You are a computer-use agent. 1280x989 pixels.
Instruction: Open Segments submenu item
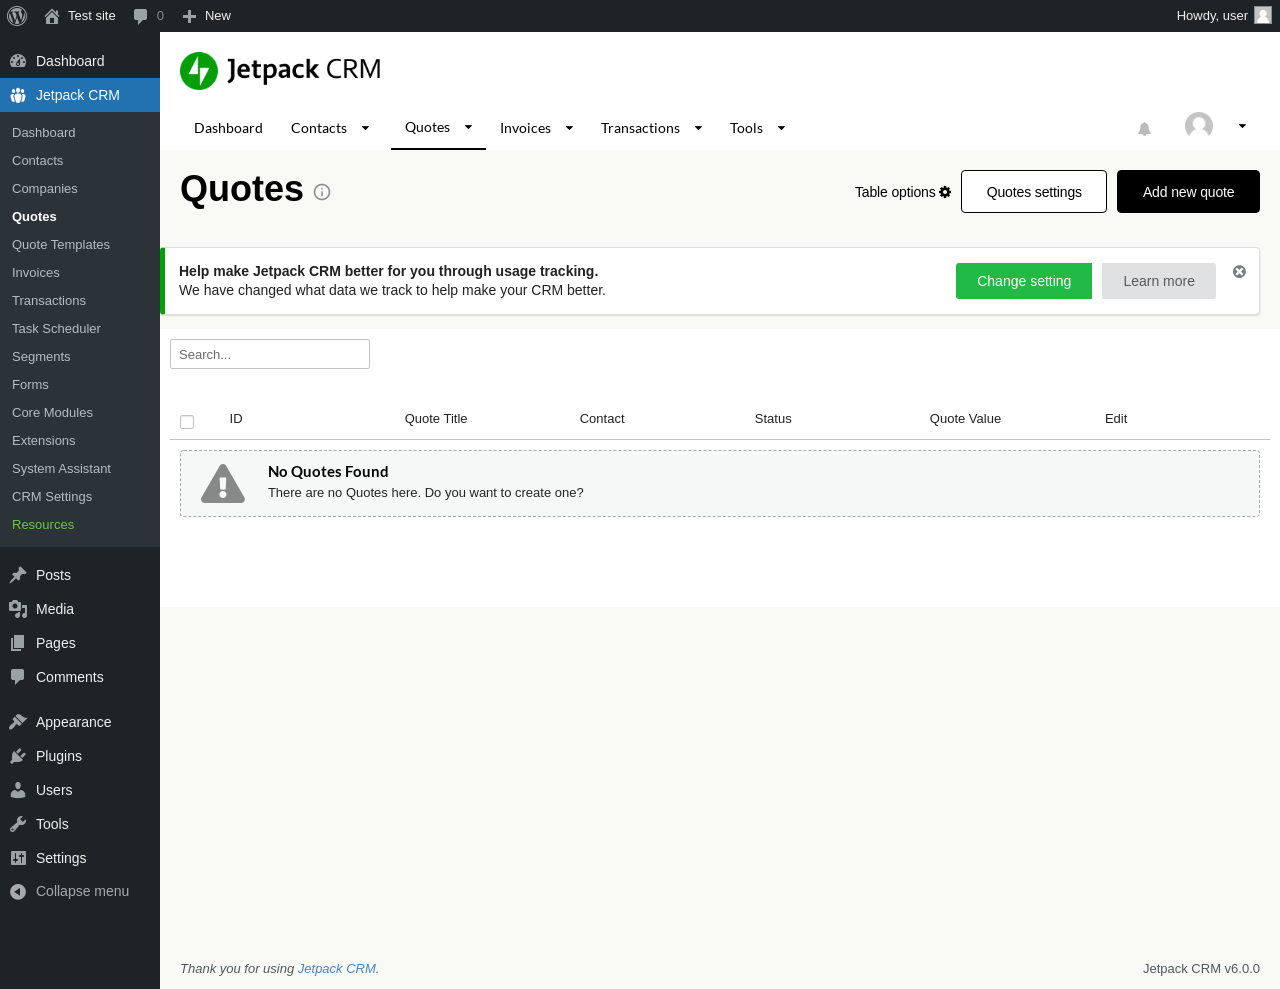[x=41, y=357]
